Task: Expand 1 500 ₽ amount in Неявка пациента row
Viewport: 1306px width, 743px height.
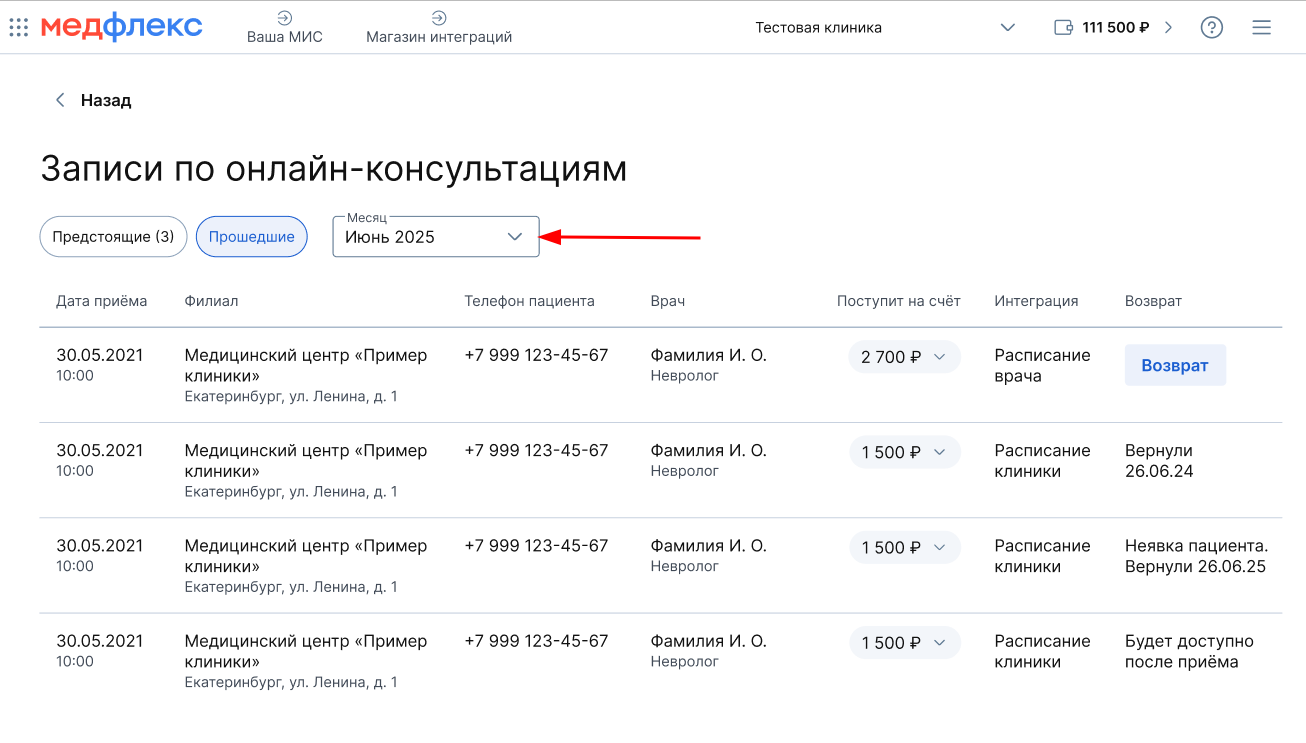Action: (x=904, y=547)
